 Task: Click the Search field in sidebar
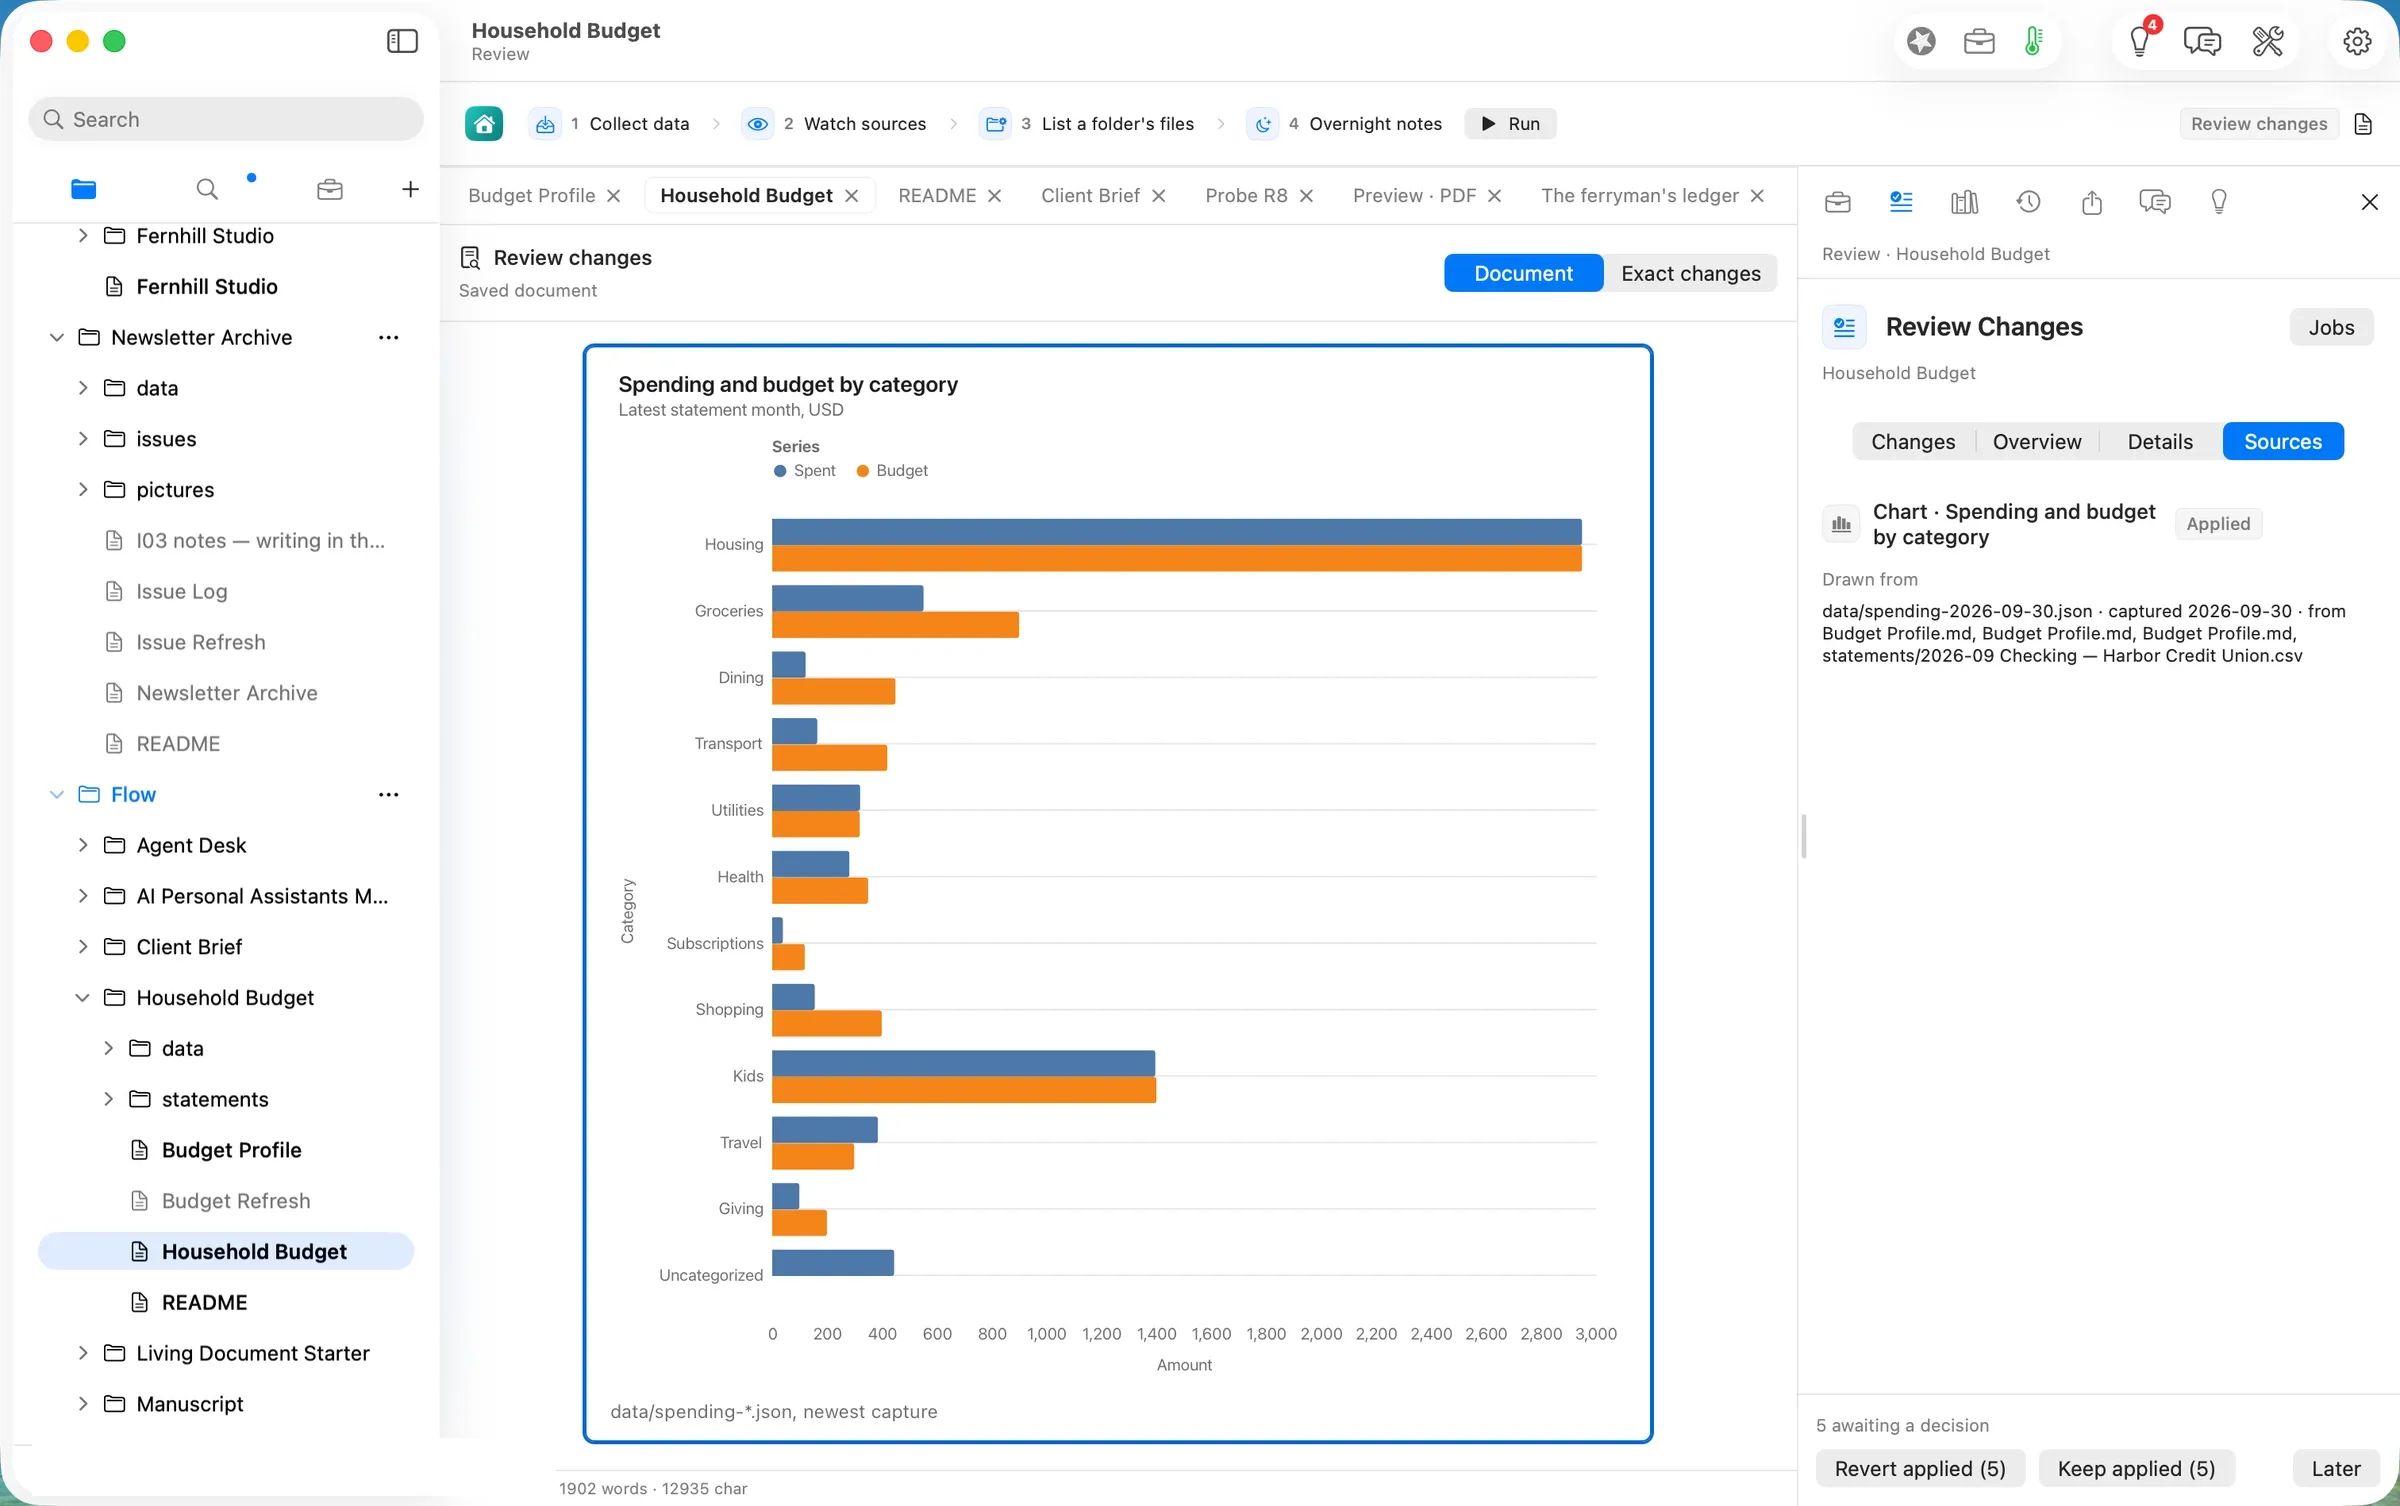226,119
